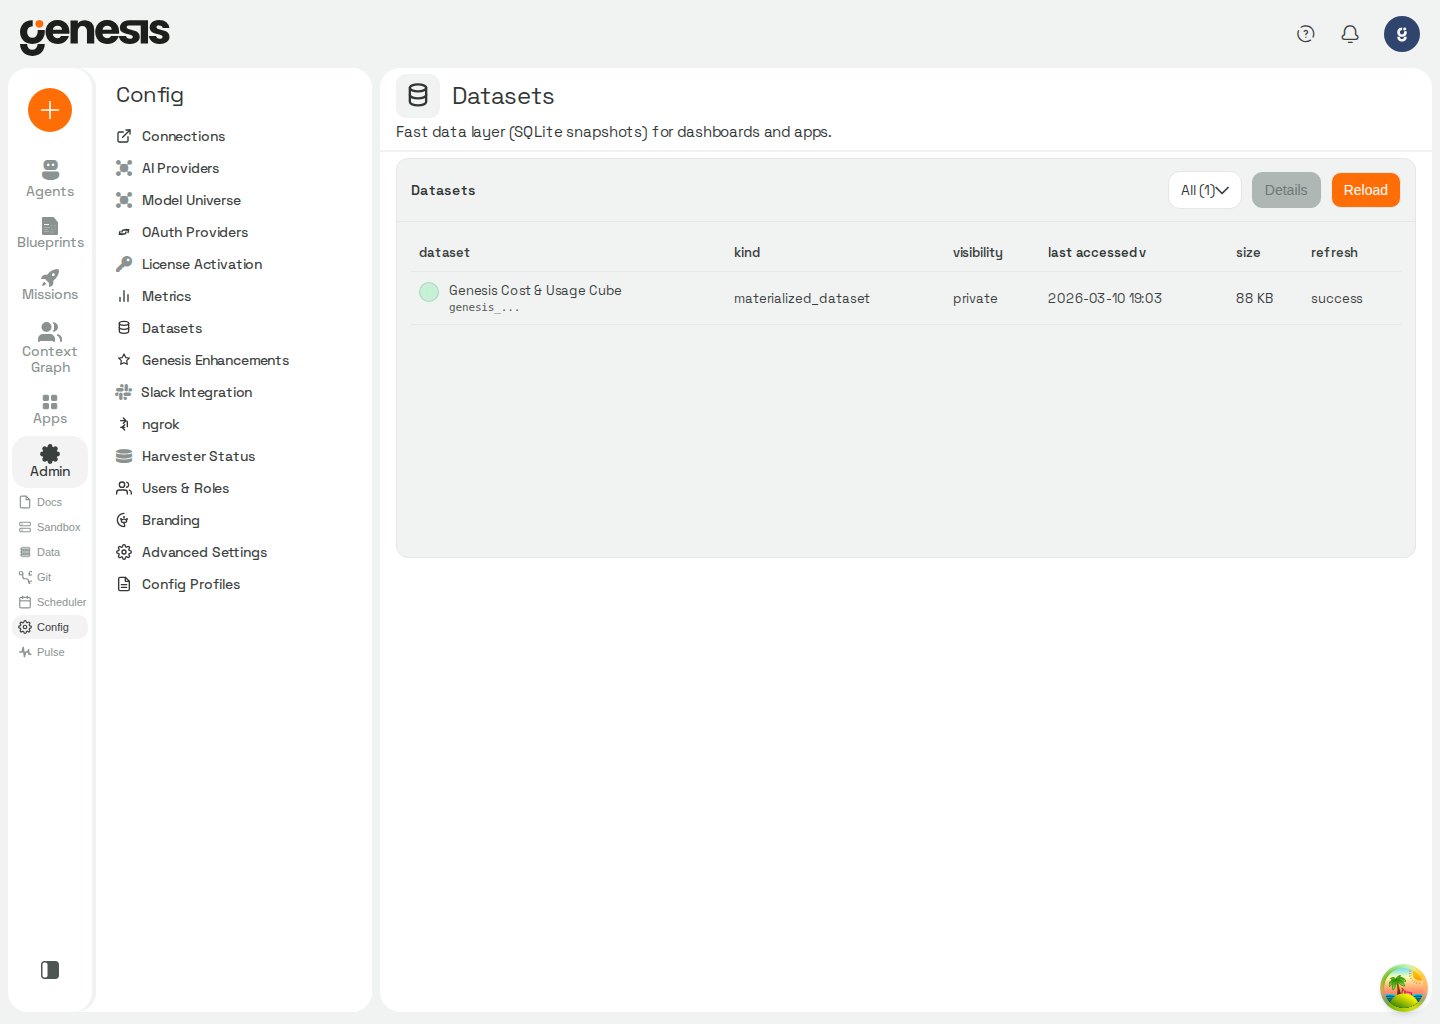Click the palm tree island icon
Screen dimensions: 1440x1024
coord(1404,988)
